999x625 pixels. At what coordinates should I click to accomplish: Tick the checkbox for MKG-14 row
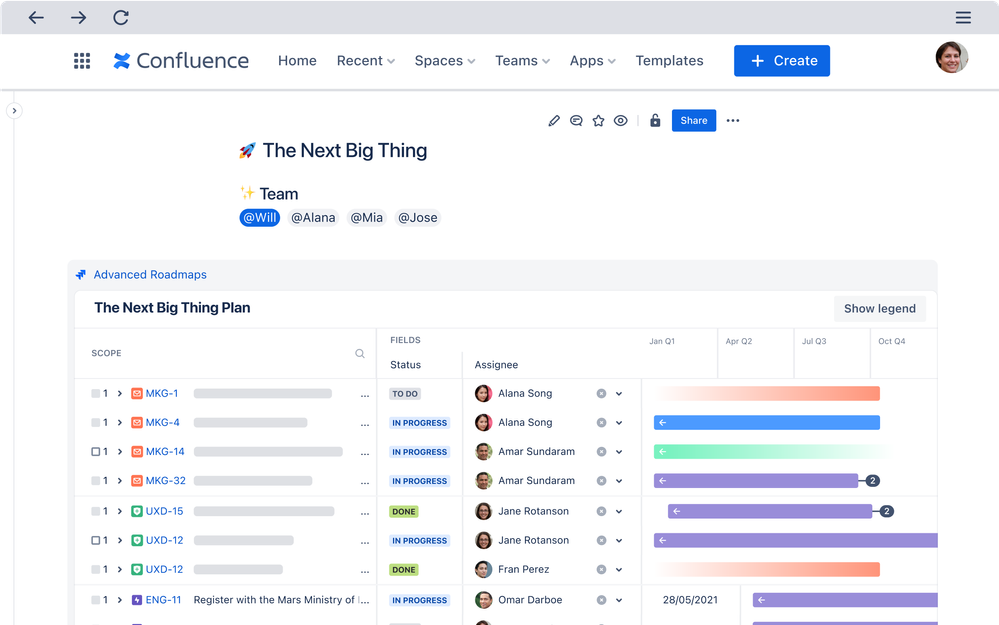(x=96, y=452)
